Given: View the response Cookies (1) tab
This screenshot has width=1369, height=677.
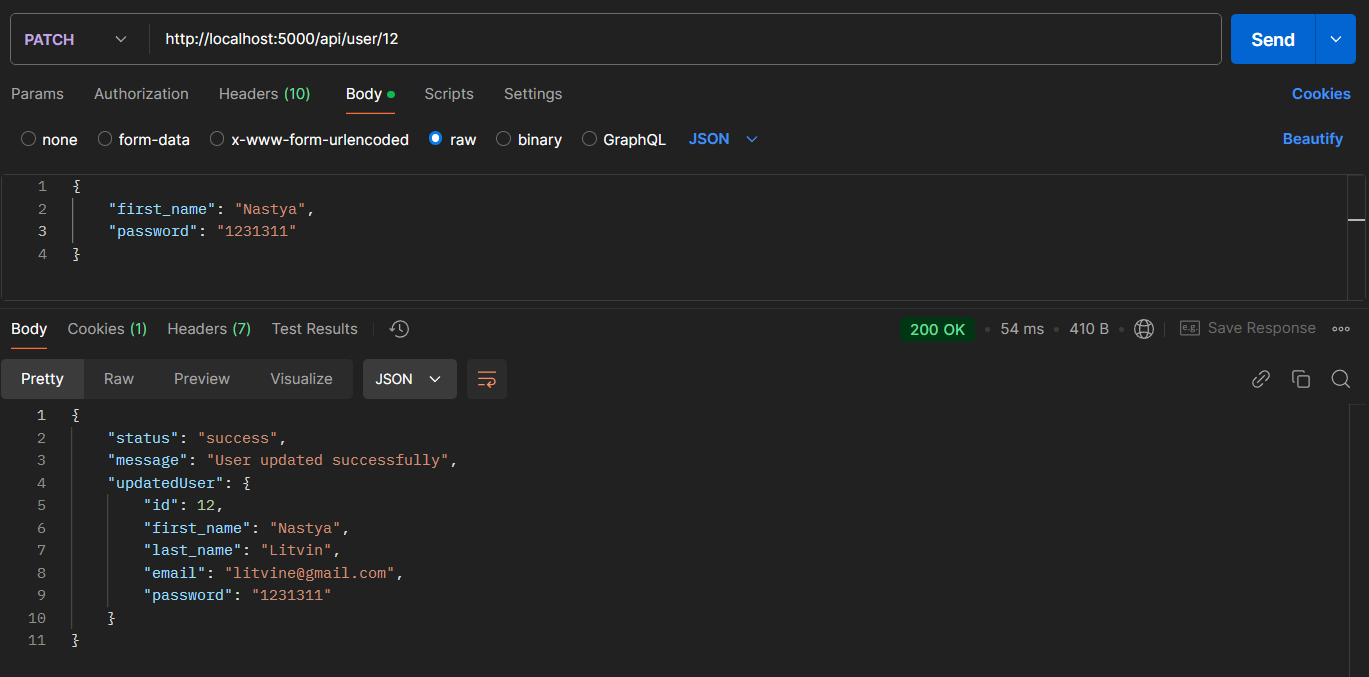Looking at the screenshot, I should (x=107, y=329).
